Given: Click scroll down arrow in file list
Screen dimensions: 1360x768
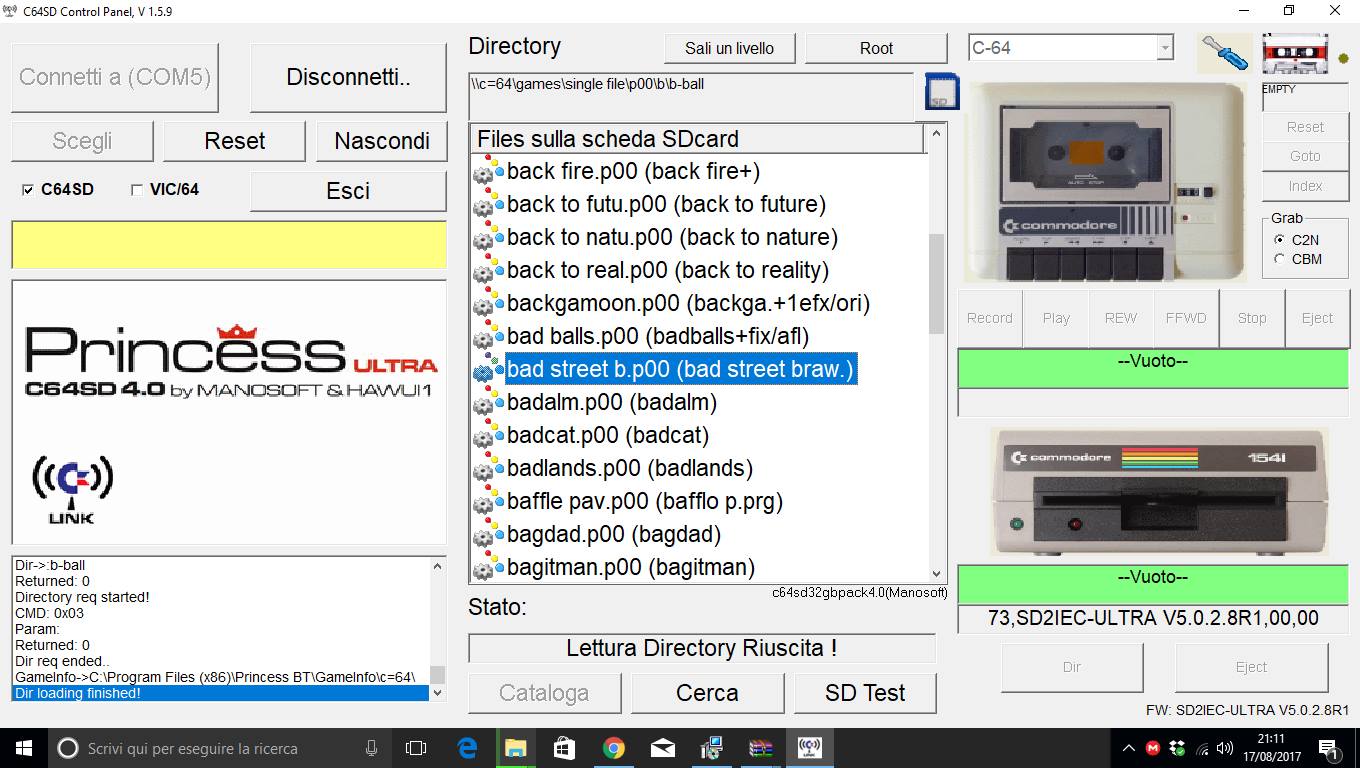Looking at the screenshot, I should [x=937, y=574].
